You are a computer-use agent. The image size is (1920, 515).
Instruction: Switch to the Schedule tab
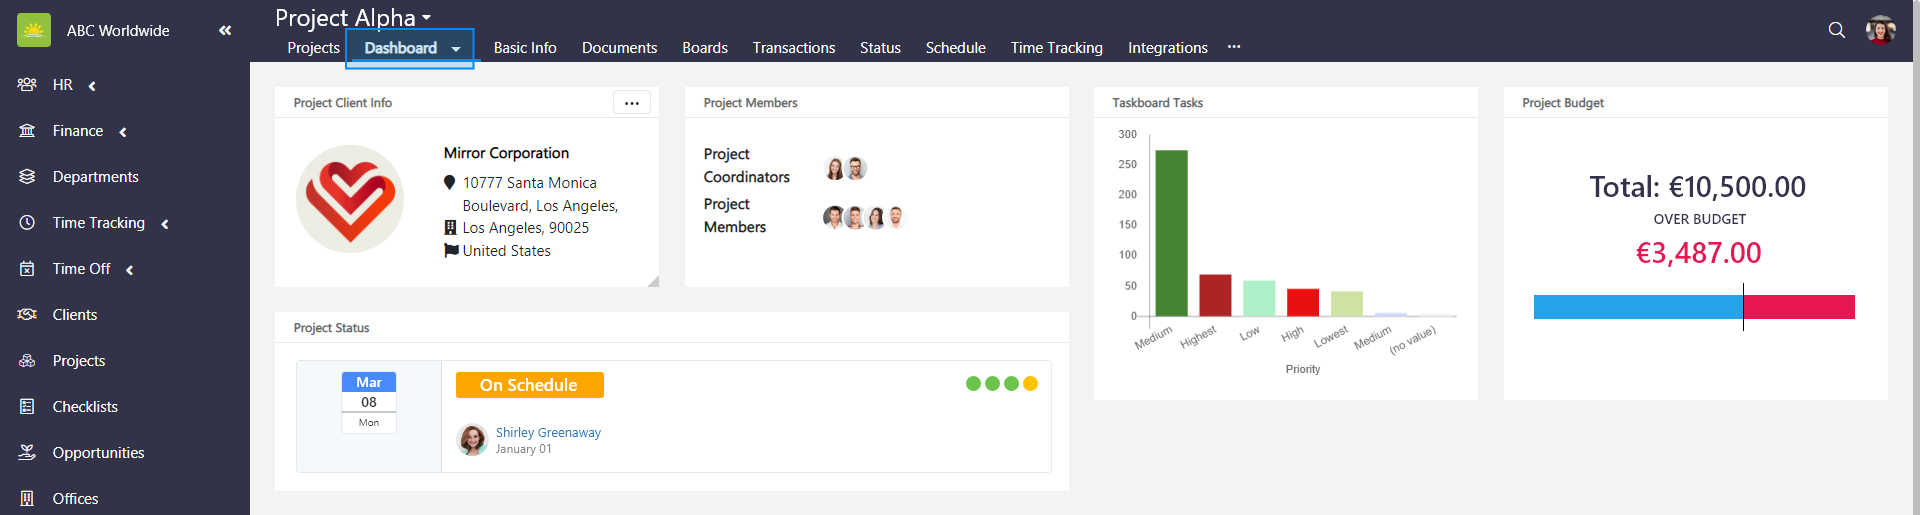pos(955,48)
